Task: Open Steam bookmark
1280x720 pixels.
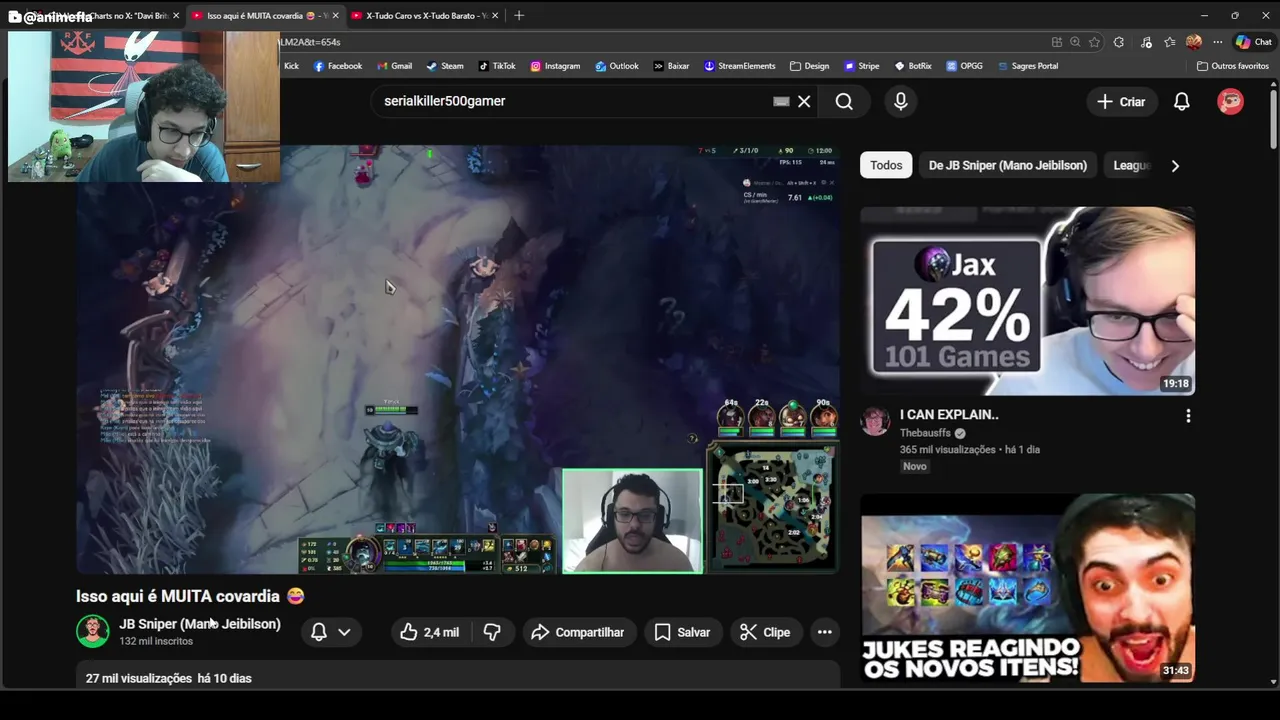Action: coord(445,66)
